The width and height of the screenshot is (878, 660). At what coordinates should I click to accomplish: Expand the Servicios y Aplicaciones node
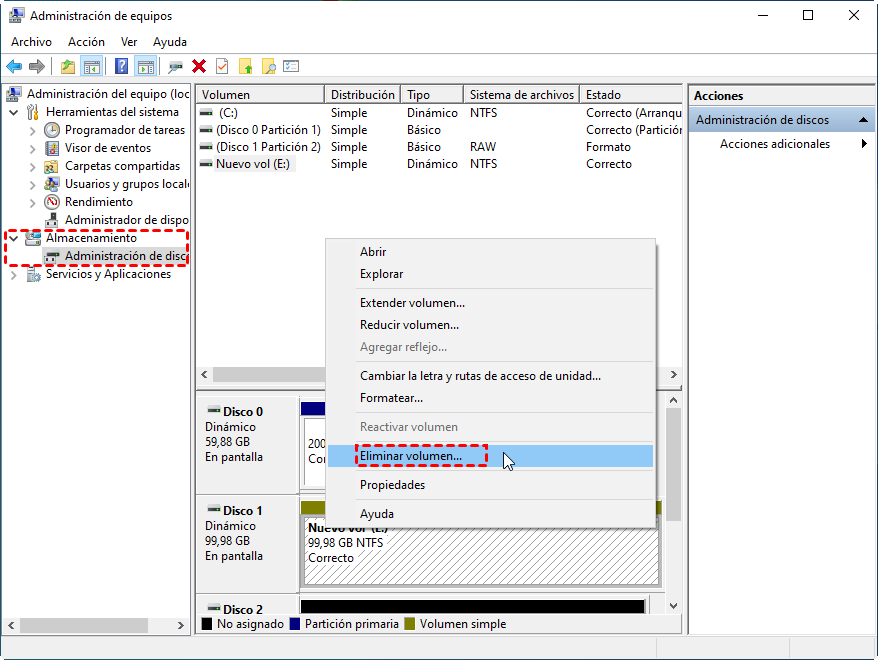13,275
